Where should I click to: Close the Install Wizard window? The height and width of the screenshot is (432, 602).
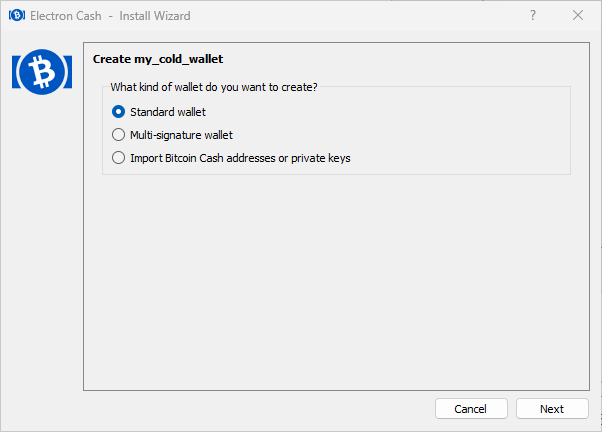[x=578, y=15]
